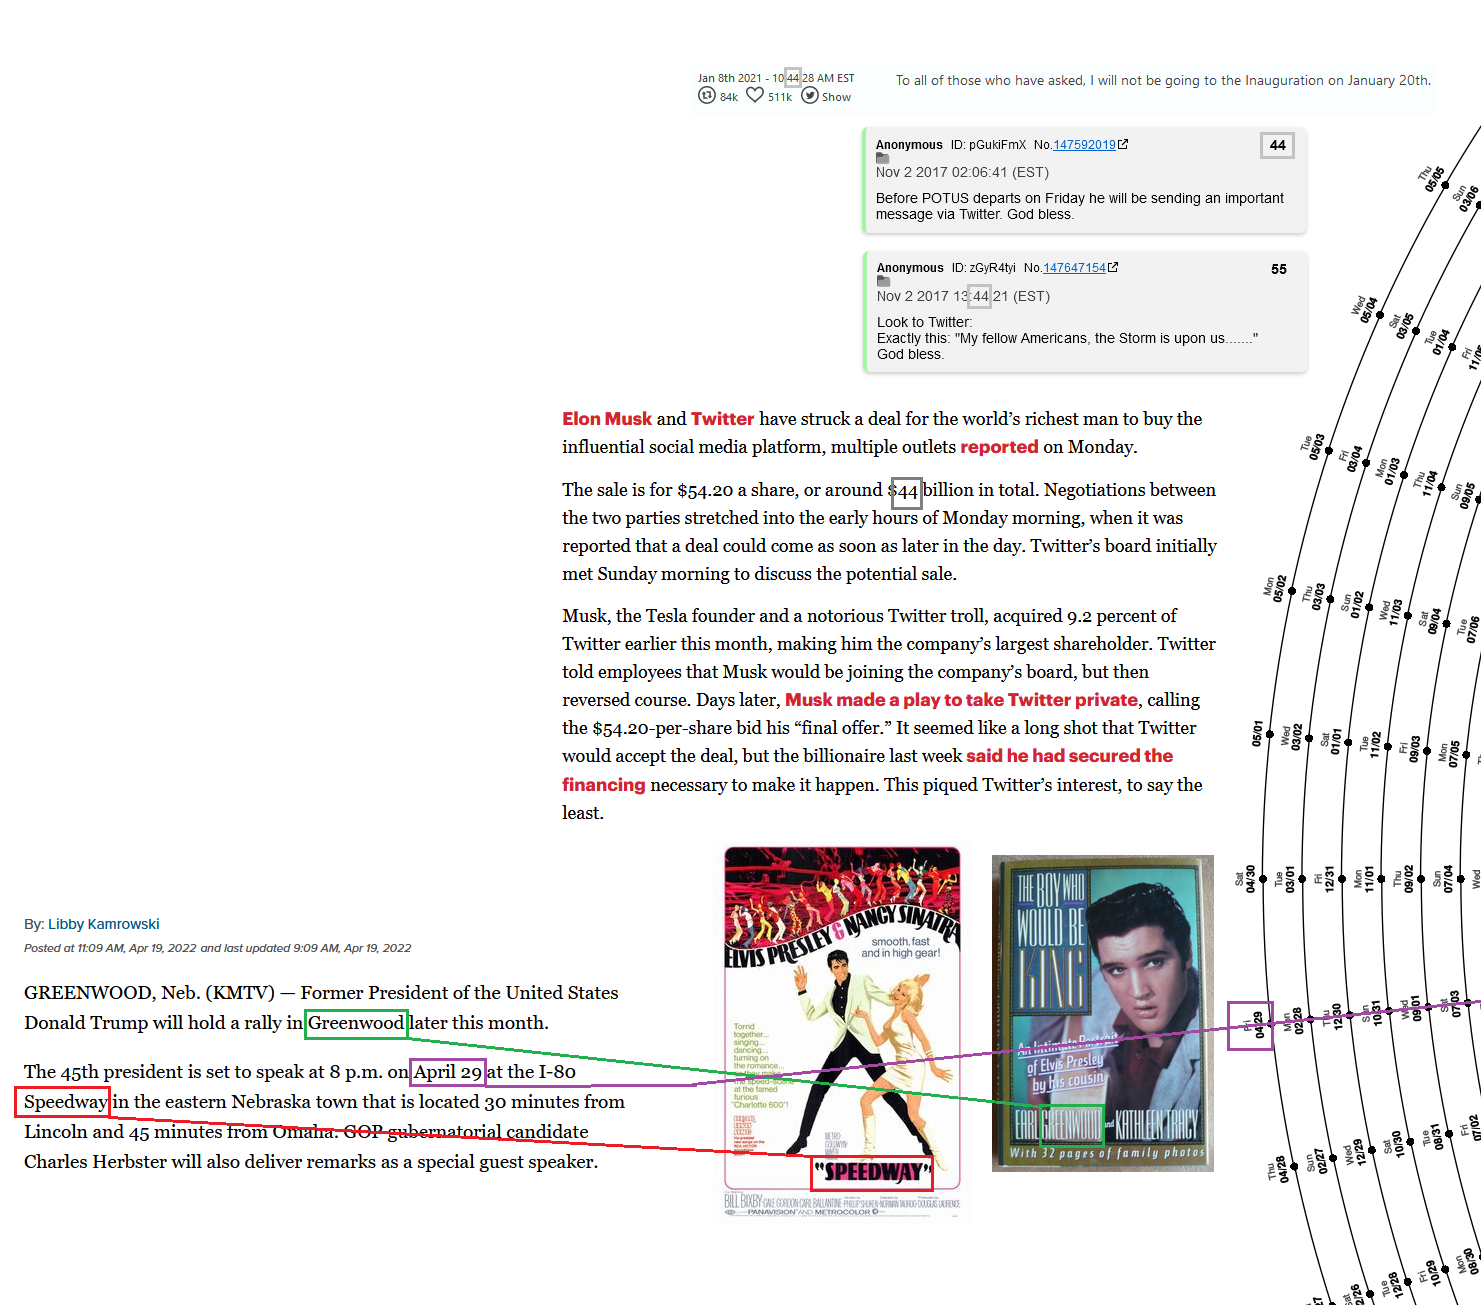Click the Speedway movie poster
Viewport: 1481px width, 1305px height.
[x=842, y=1032]
